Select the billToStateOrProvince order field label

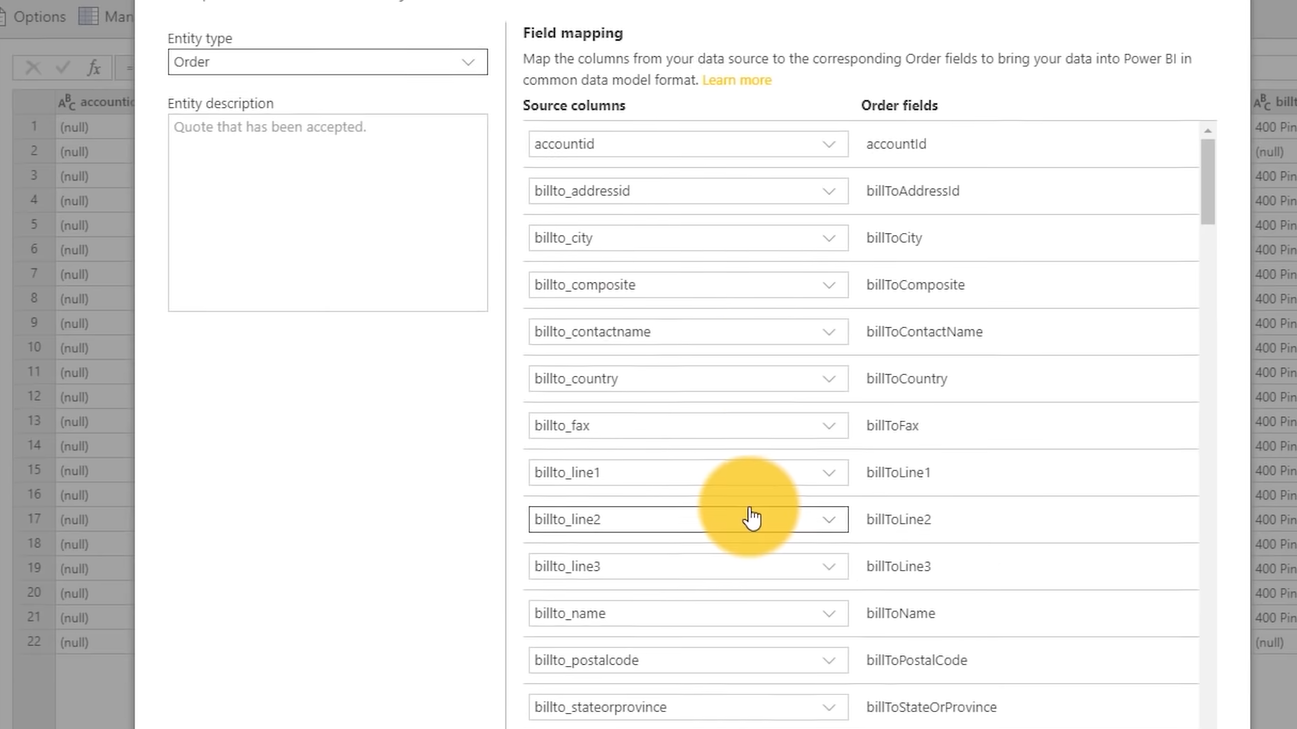pos(931,708)
